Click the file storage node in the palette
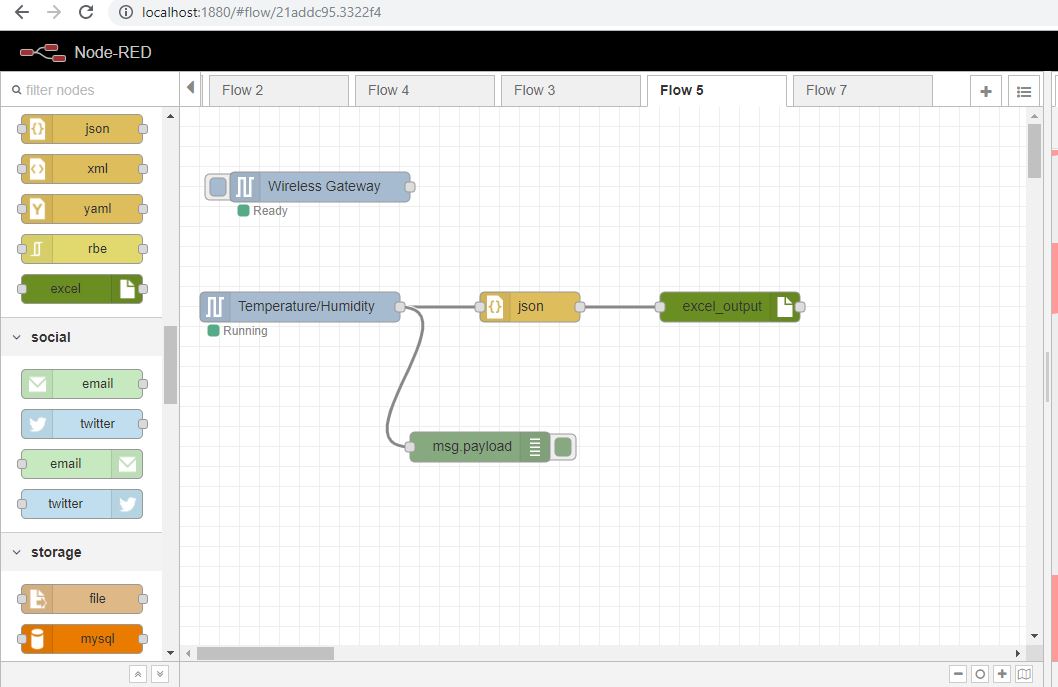This screenshot has width=1058, height=687. coord(82,599)
